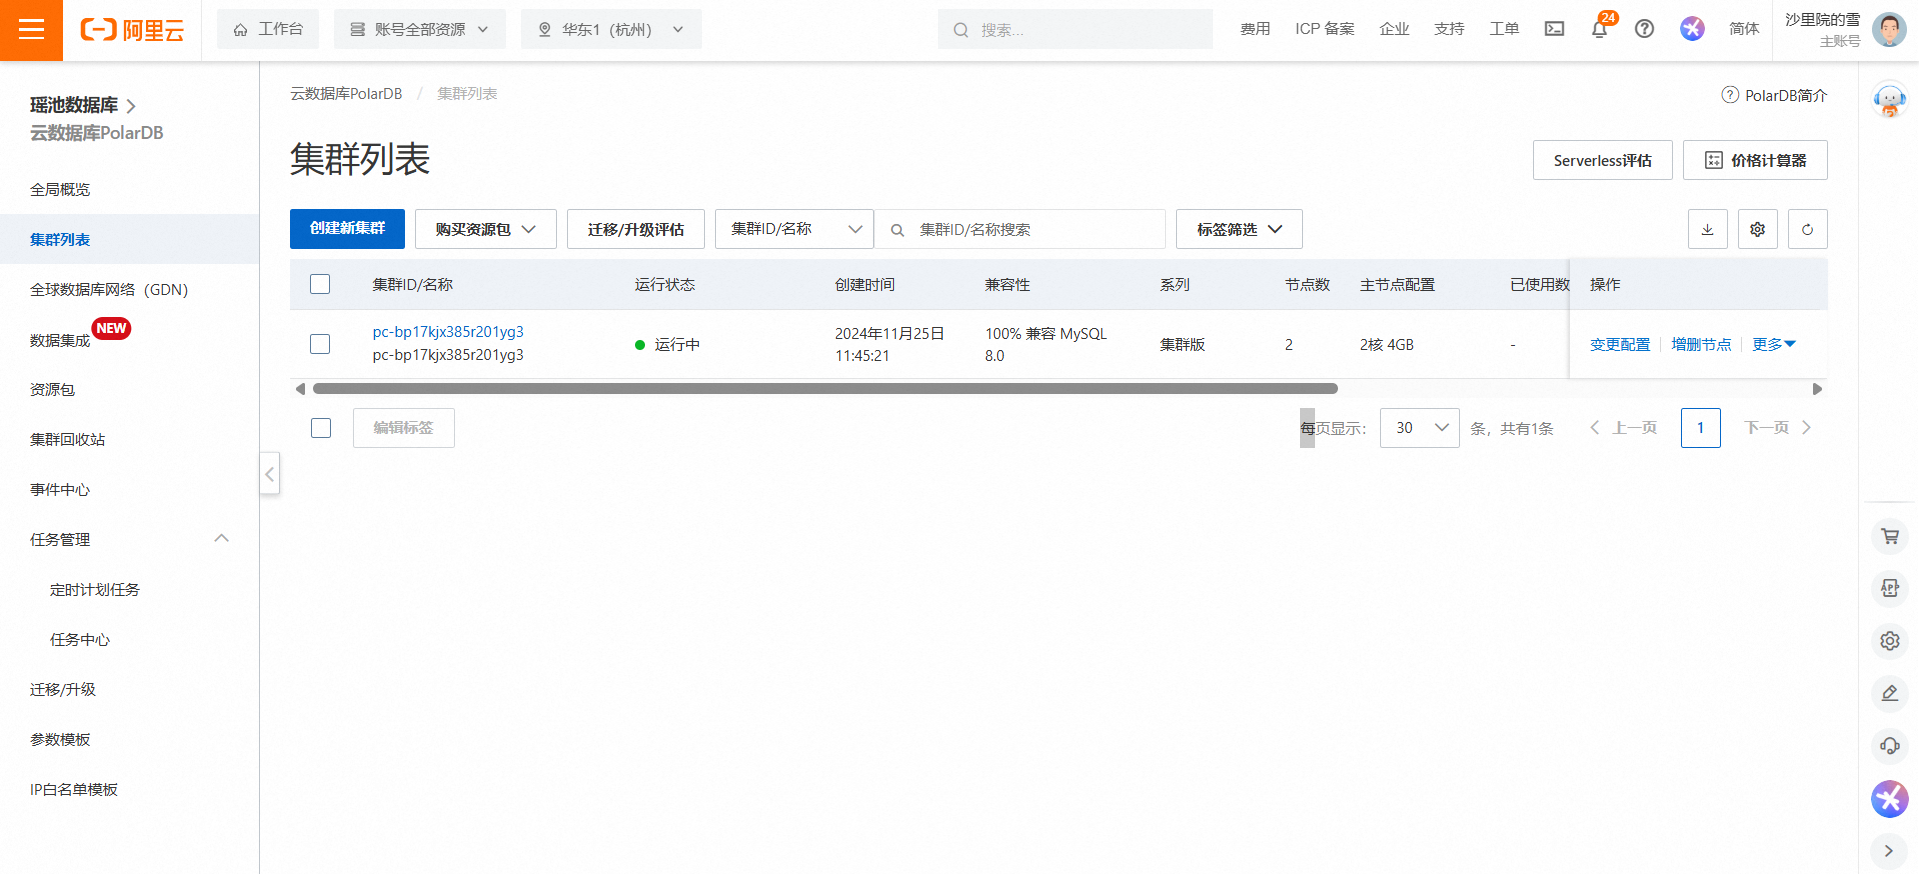Open the AI assistant icon in top bar

[x=1692, y=29]
